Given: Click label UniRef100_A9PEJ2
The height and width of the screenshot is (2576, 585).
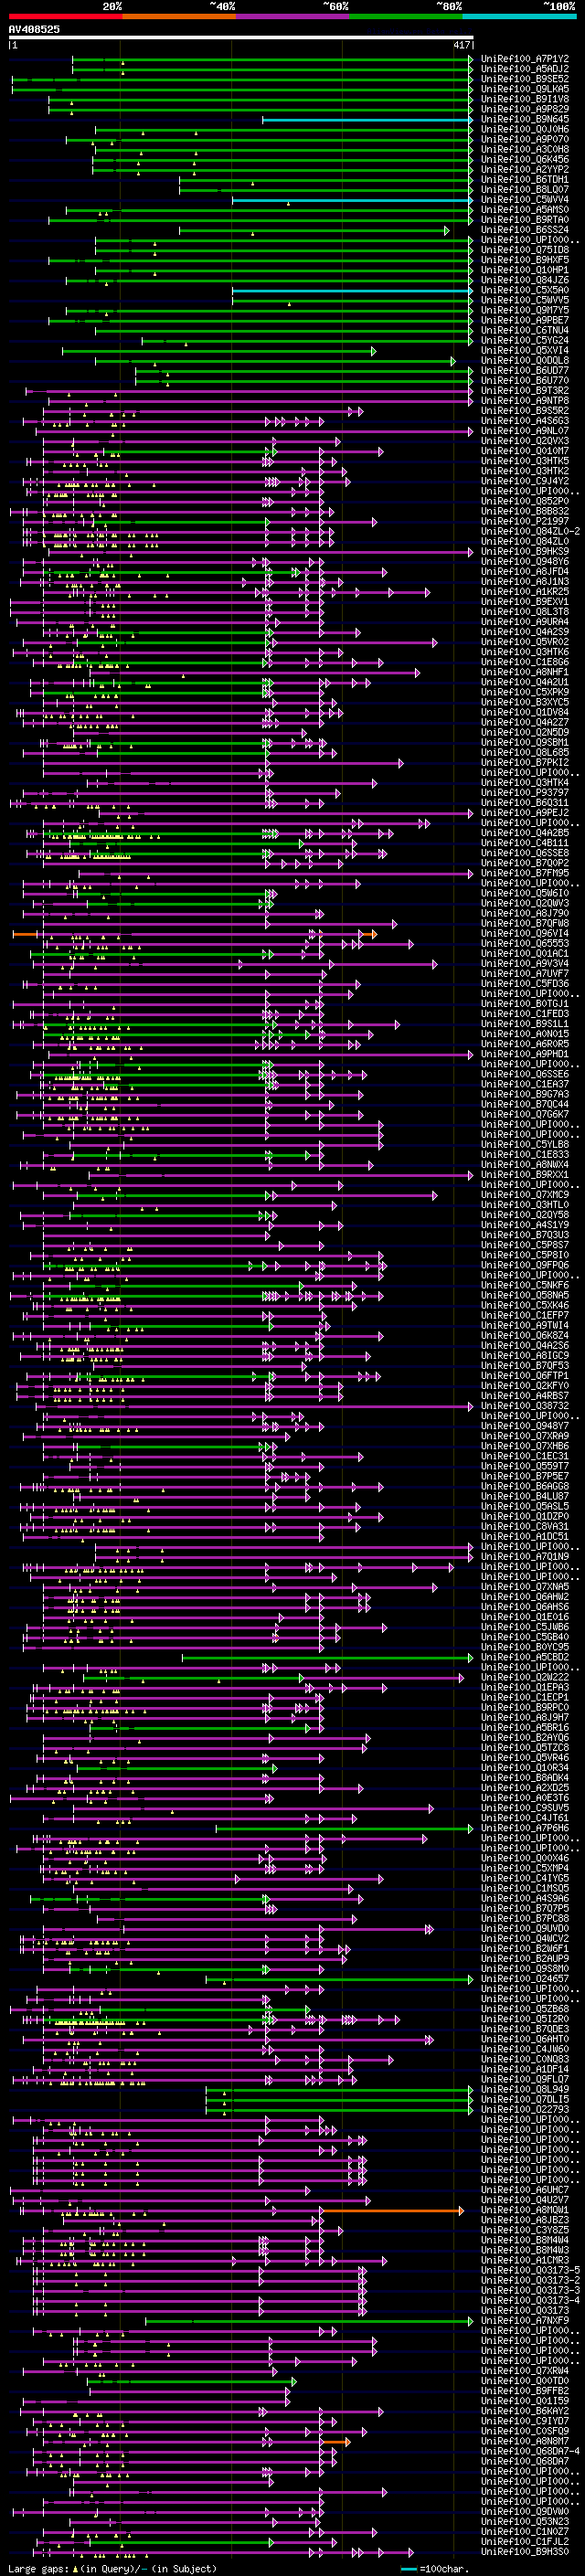Looking at the screenshot, I should 525,813.
